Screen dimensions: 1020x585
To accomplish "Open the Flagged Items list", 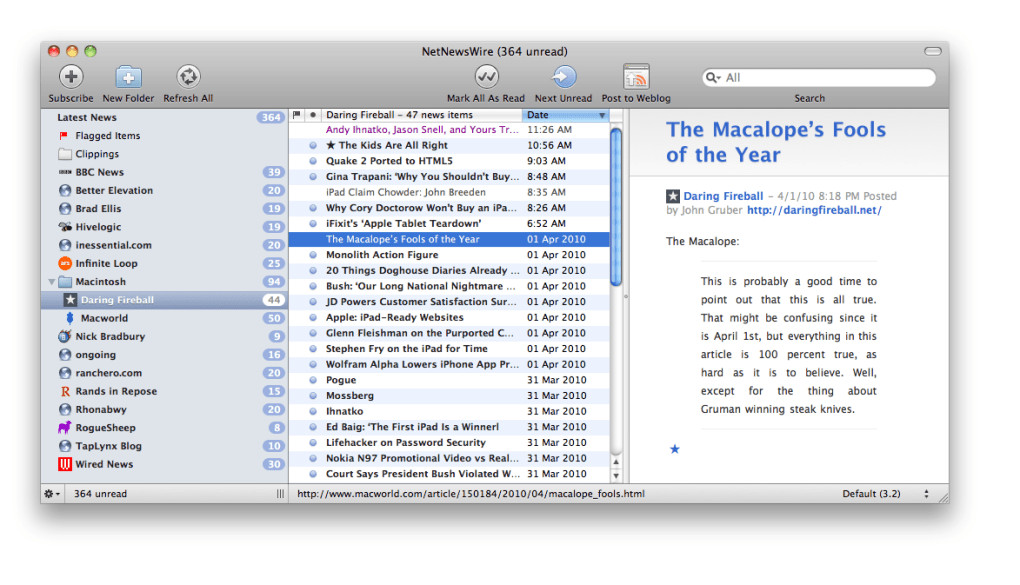I will (x=107, y=136).
